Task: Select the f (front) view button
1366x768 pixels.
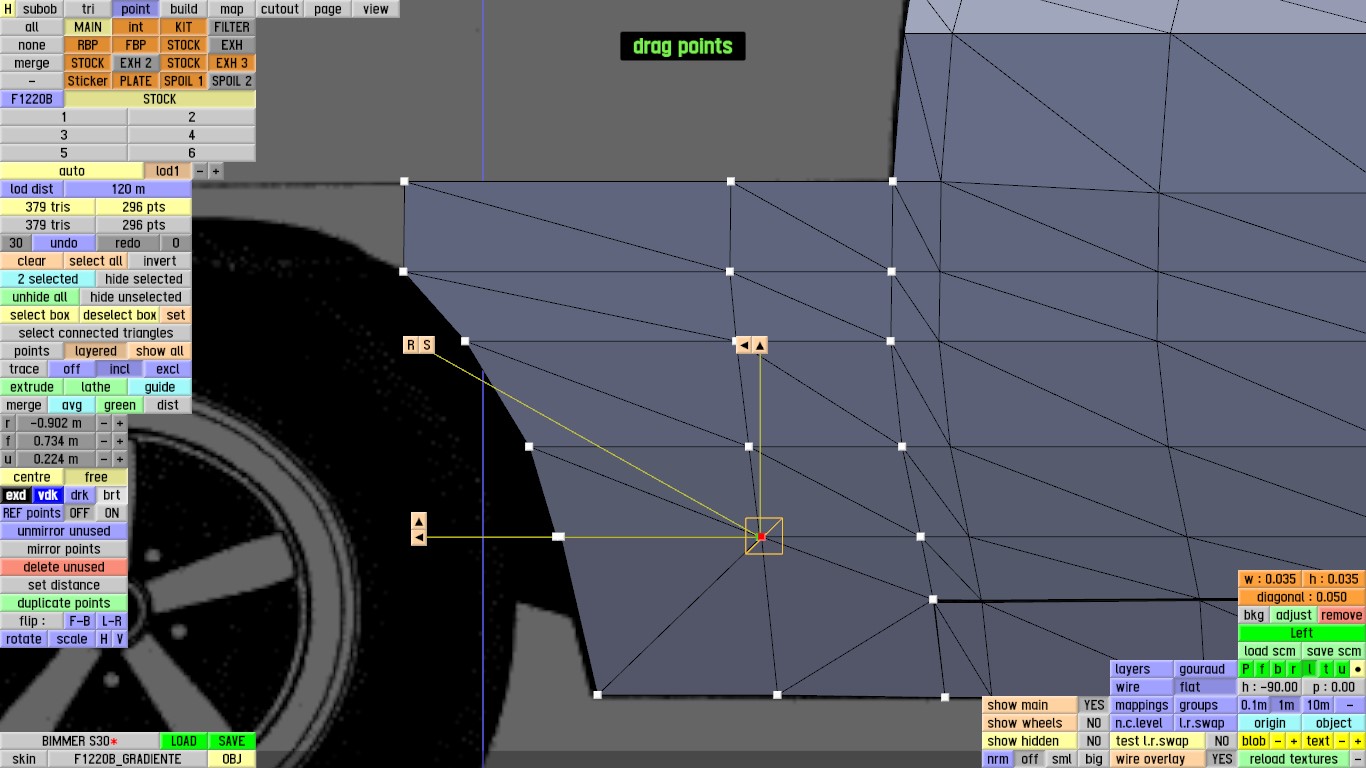Action: 1263,669
